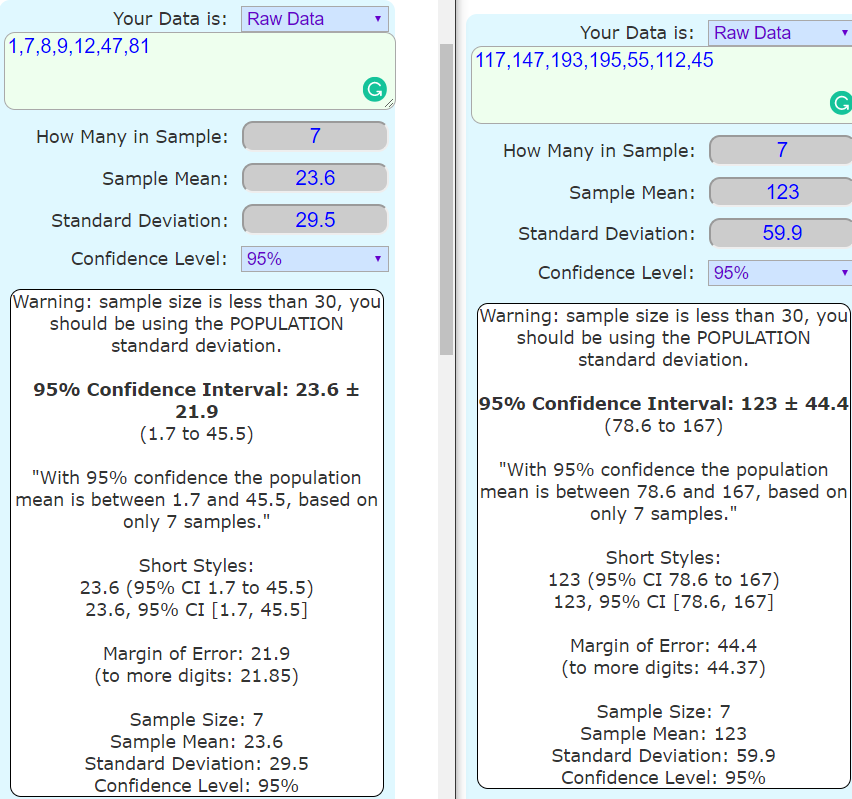Click the short style '123 (95% CI 78.6 to 167)'
Screen dimensions: 852x799
[663, 580]
